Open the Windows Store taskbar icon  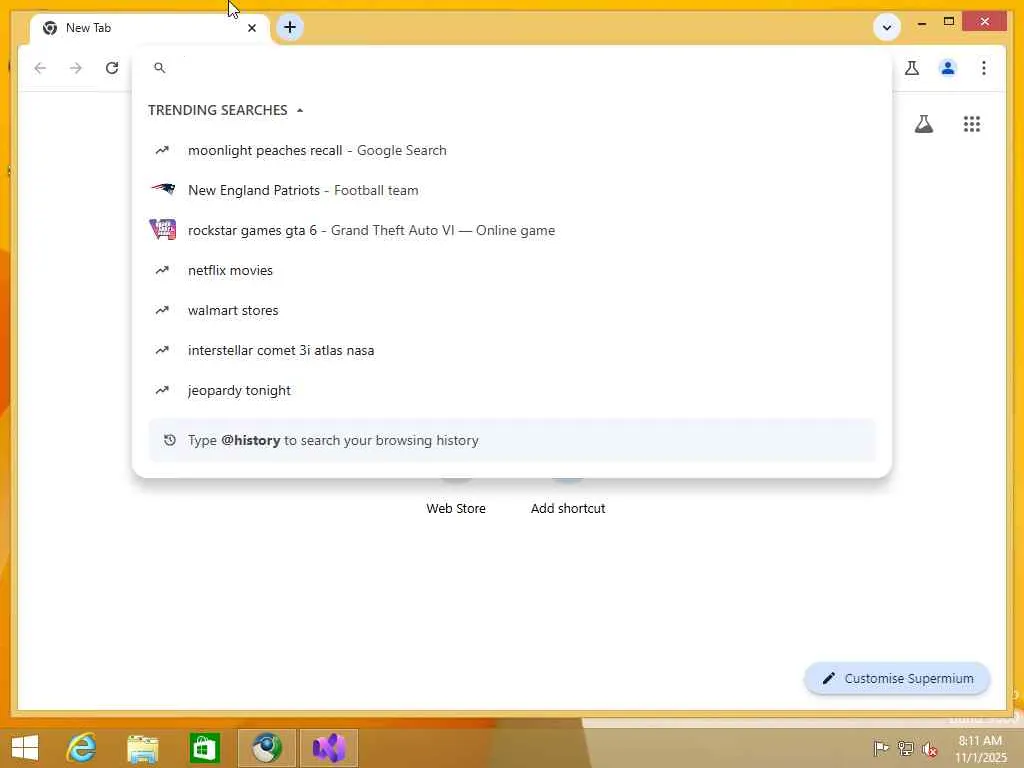[204, 748]
